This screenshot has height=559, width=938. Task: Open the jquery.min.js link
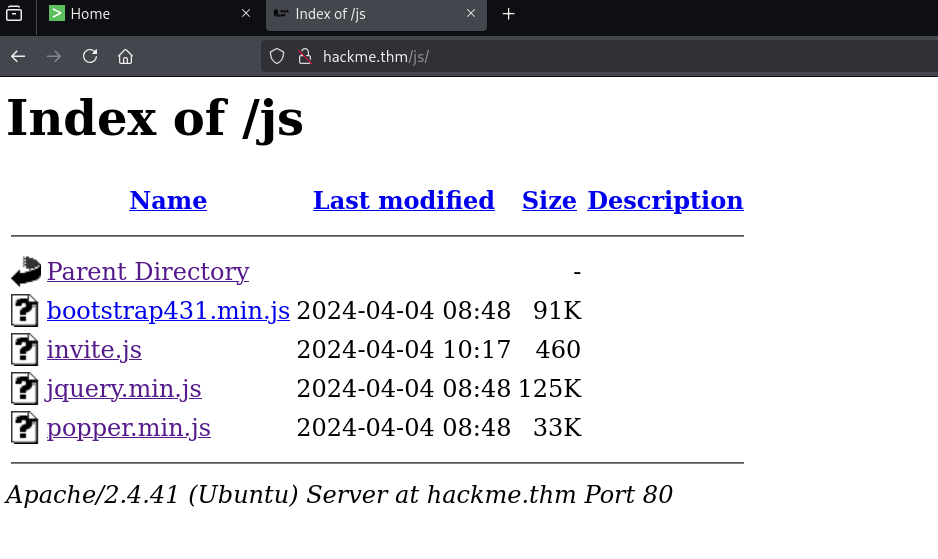pyautogui.click(x=124, y=389)
